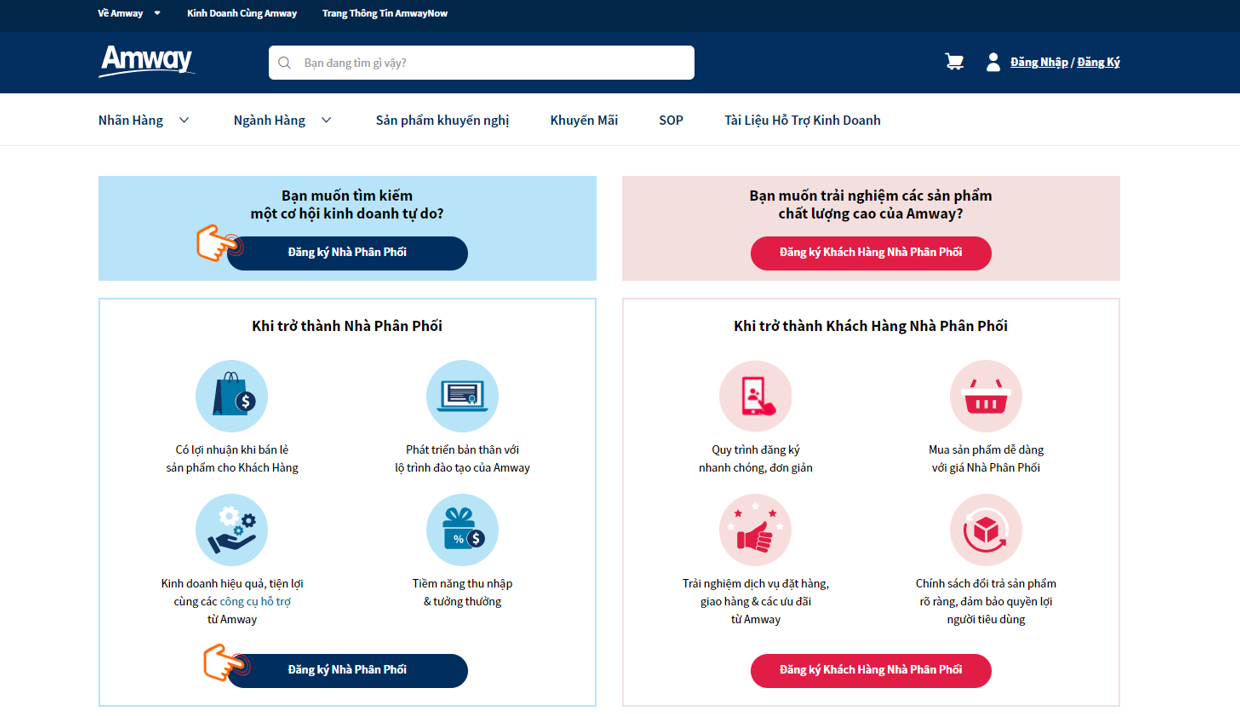The image size is (1240, 716).
Task: Click the red shopping basket icon
Action: 986,396
